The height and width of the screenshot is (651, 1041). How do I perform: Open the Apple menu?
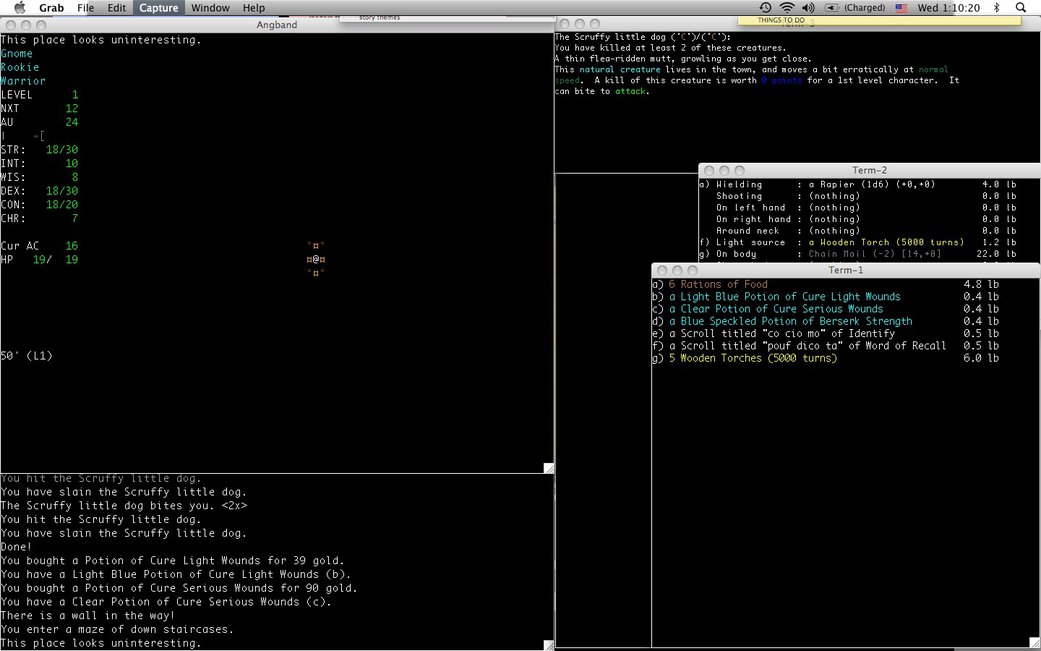[19, 8]
